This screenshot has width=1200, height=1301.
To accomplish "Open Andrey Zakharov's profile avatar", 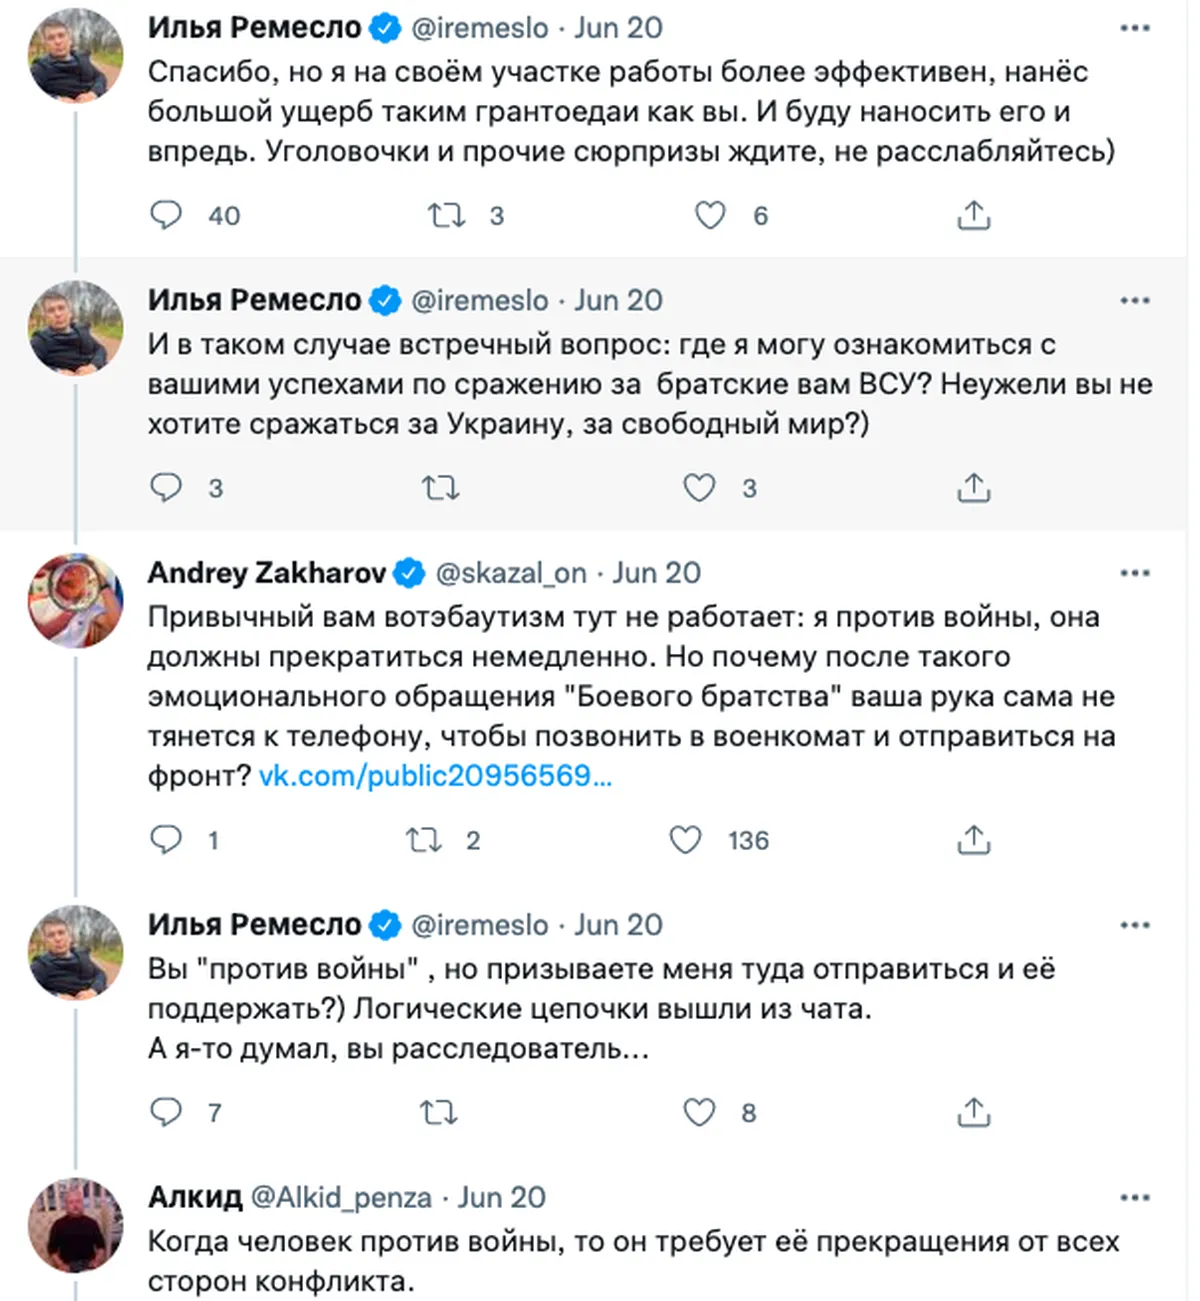I will (x=75, y=600).
